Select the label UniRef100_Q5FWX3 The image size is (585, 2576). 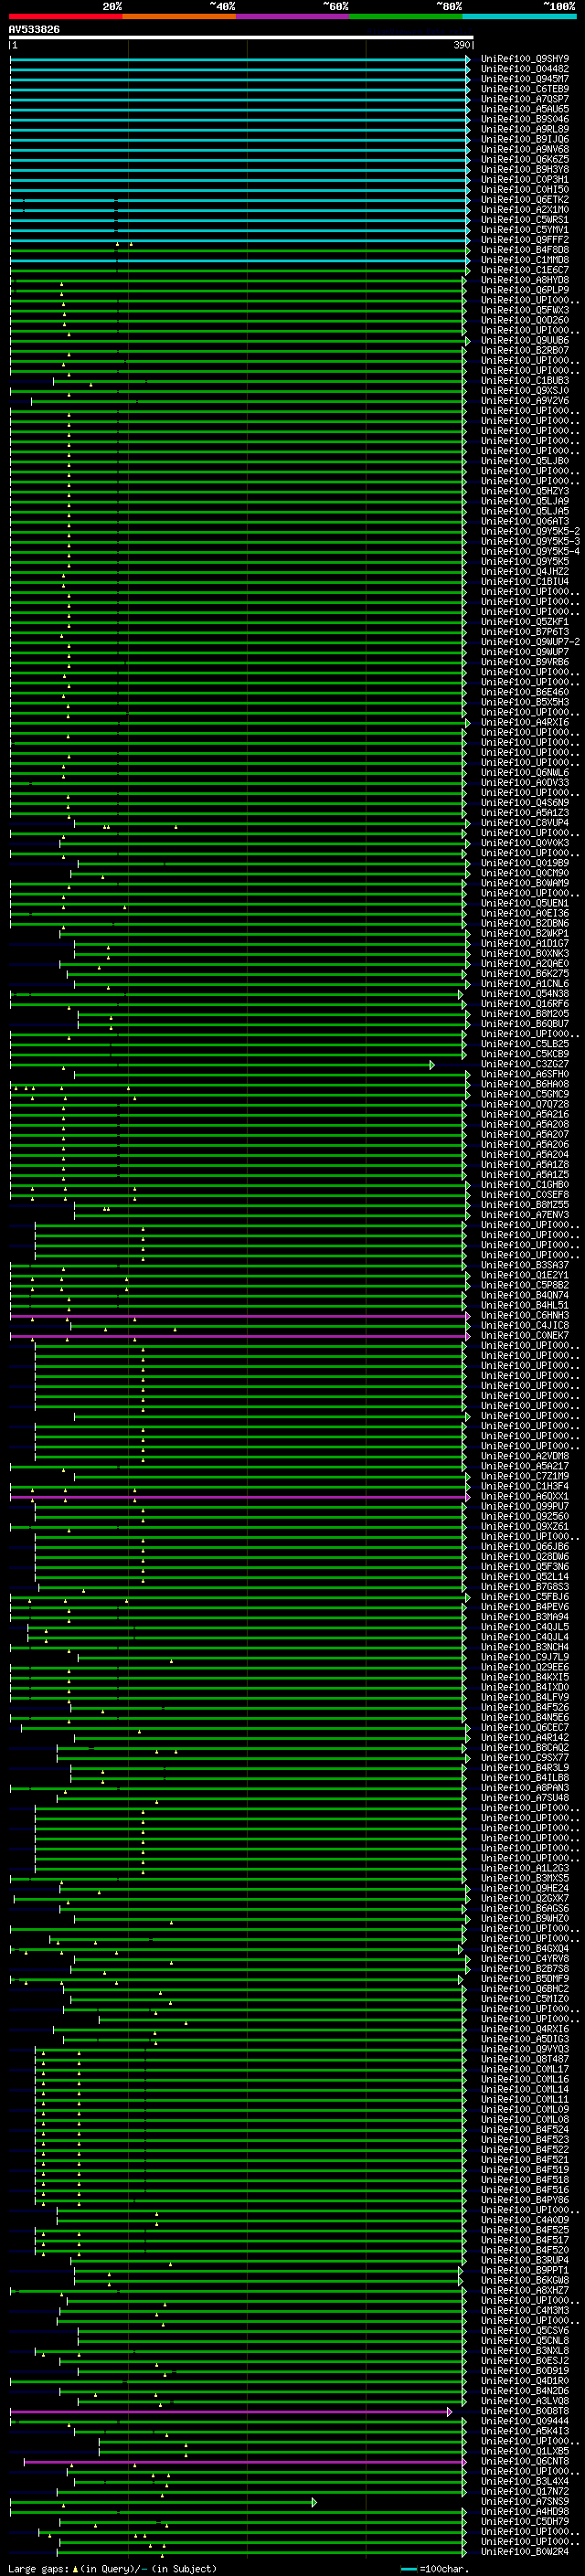[525, 310]
